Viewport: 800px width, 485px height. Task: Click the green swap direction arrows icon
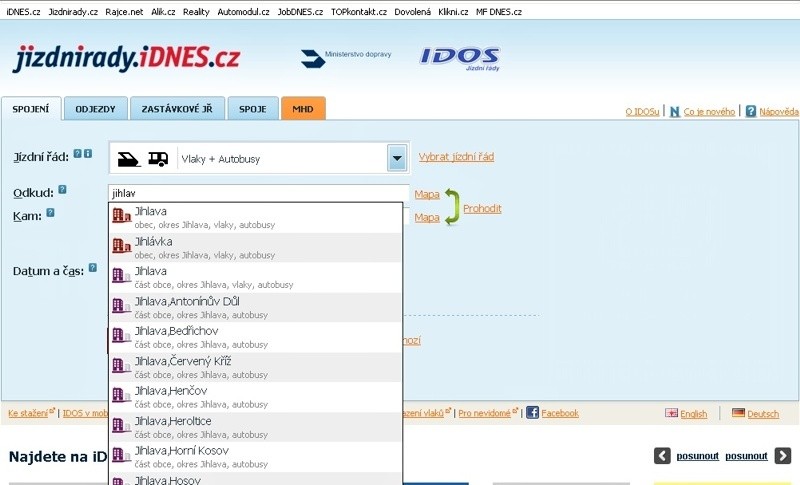451,206
